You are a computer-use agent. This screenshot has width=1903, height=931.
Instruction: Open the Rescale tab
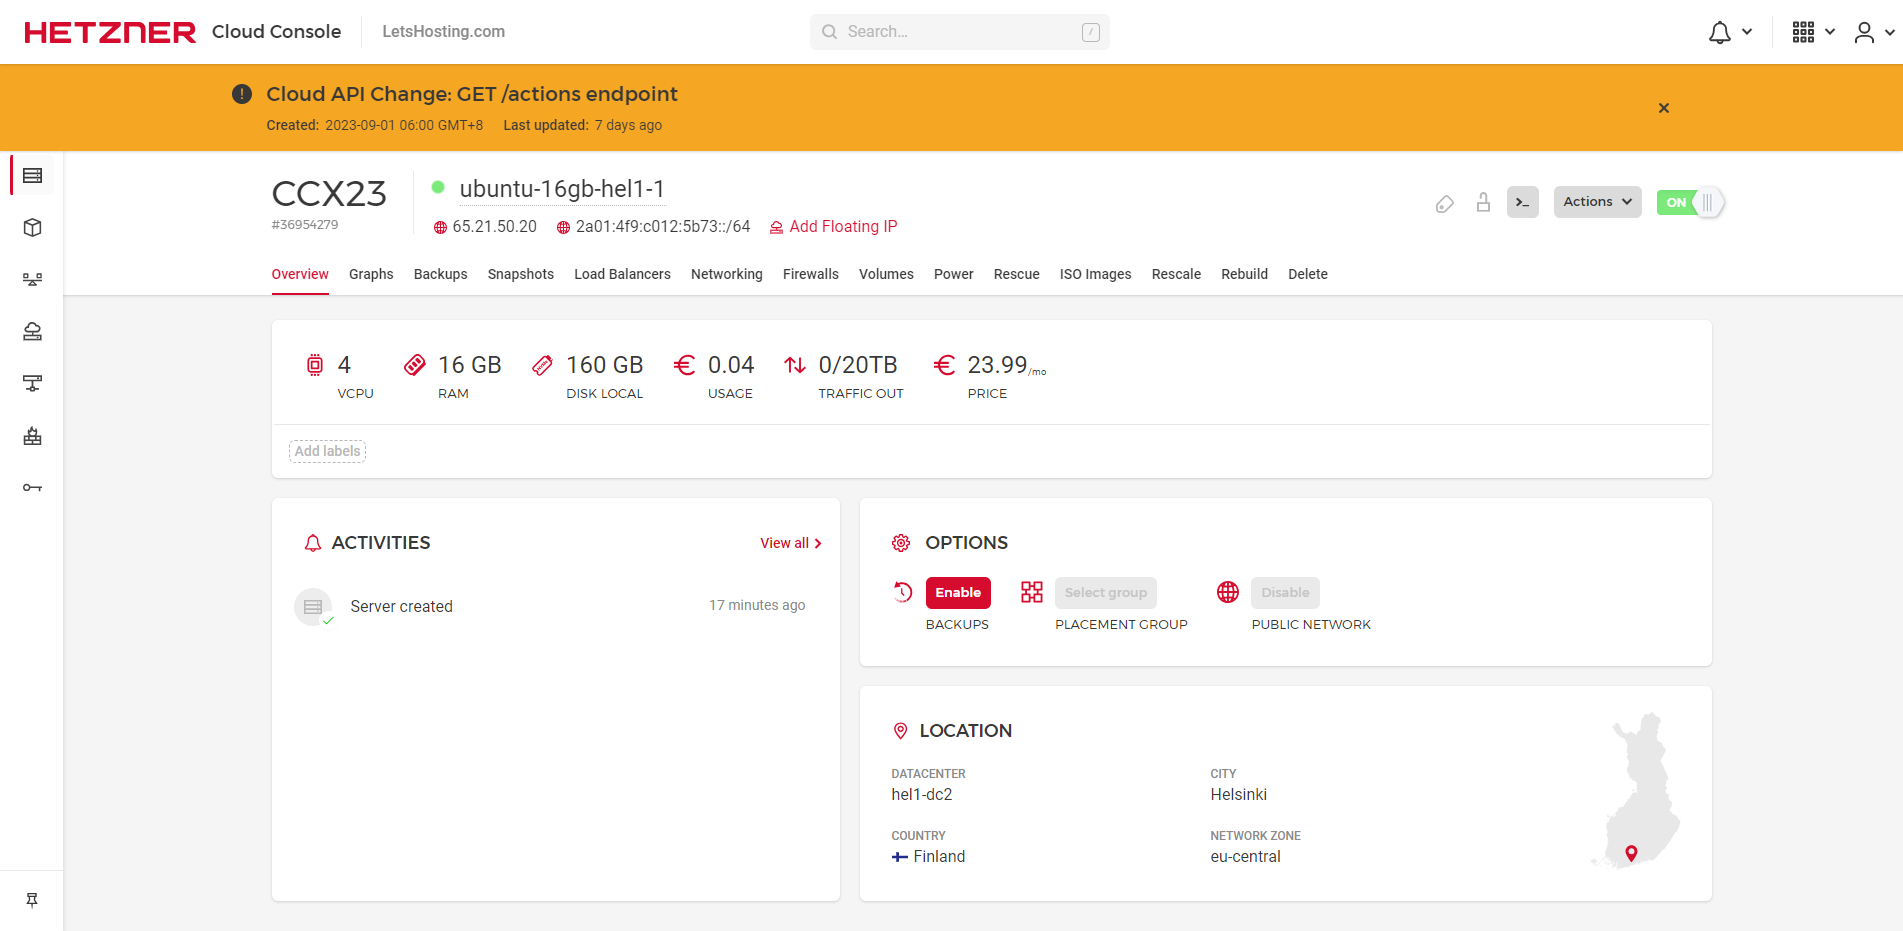point(1176,274)
